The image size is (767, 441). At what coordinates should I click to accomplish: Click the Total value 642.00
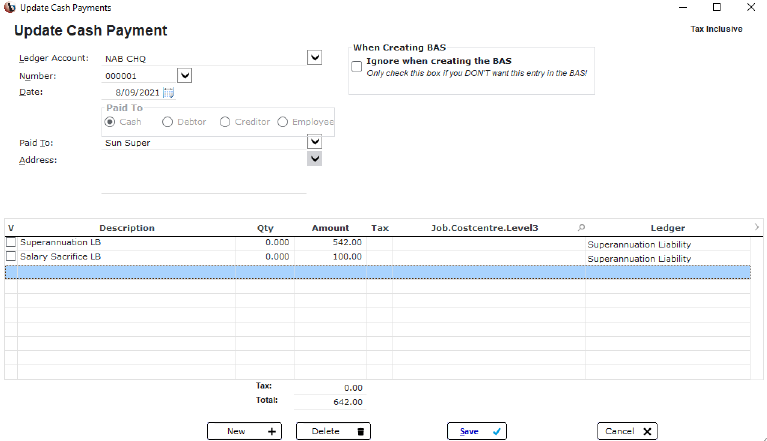tap(330, 402)
